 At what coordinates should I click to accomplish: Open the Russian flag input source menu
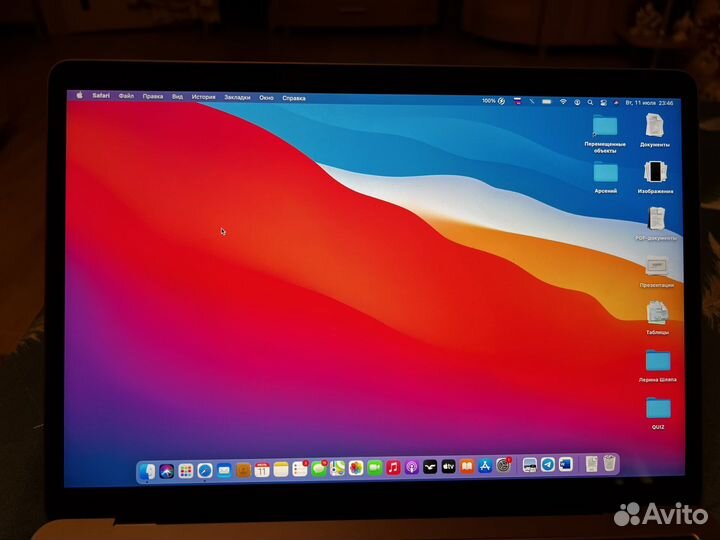(518, 101)
